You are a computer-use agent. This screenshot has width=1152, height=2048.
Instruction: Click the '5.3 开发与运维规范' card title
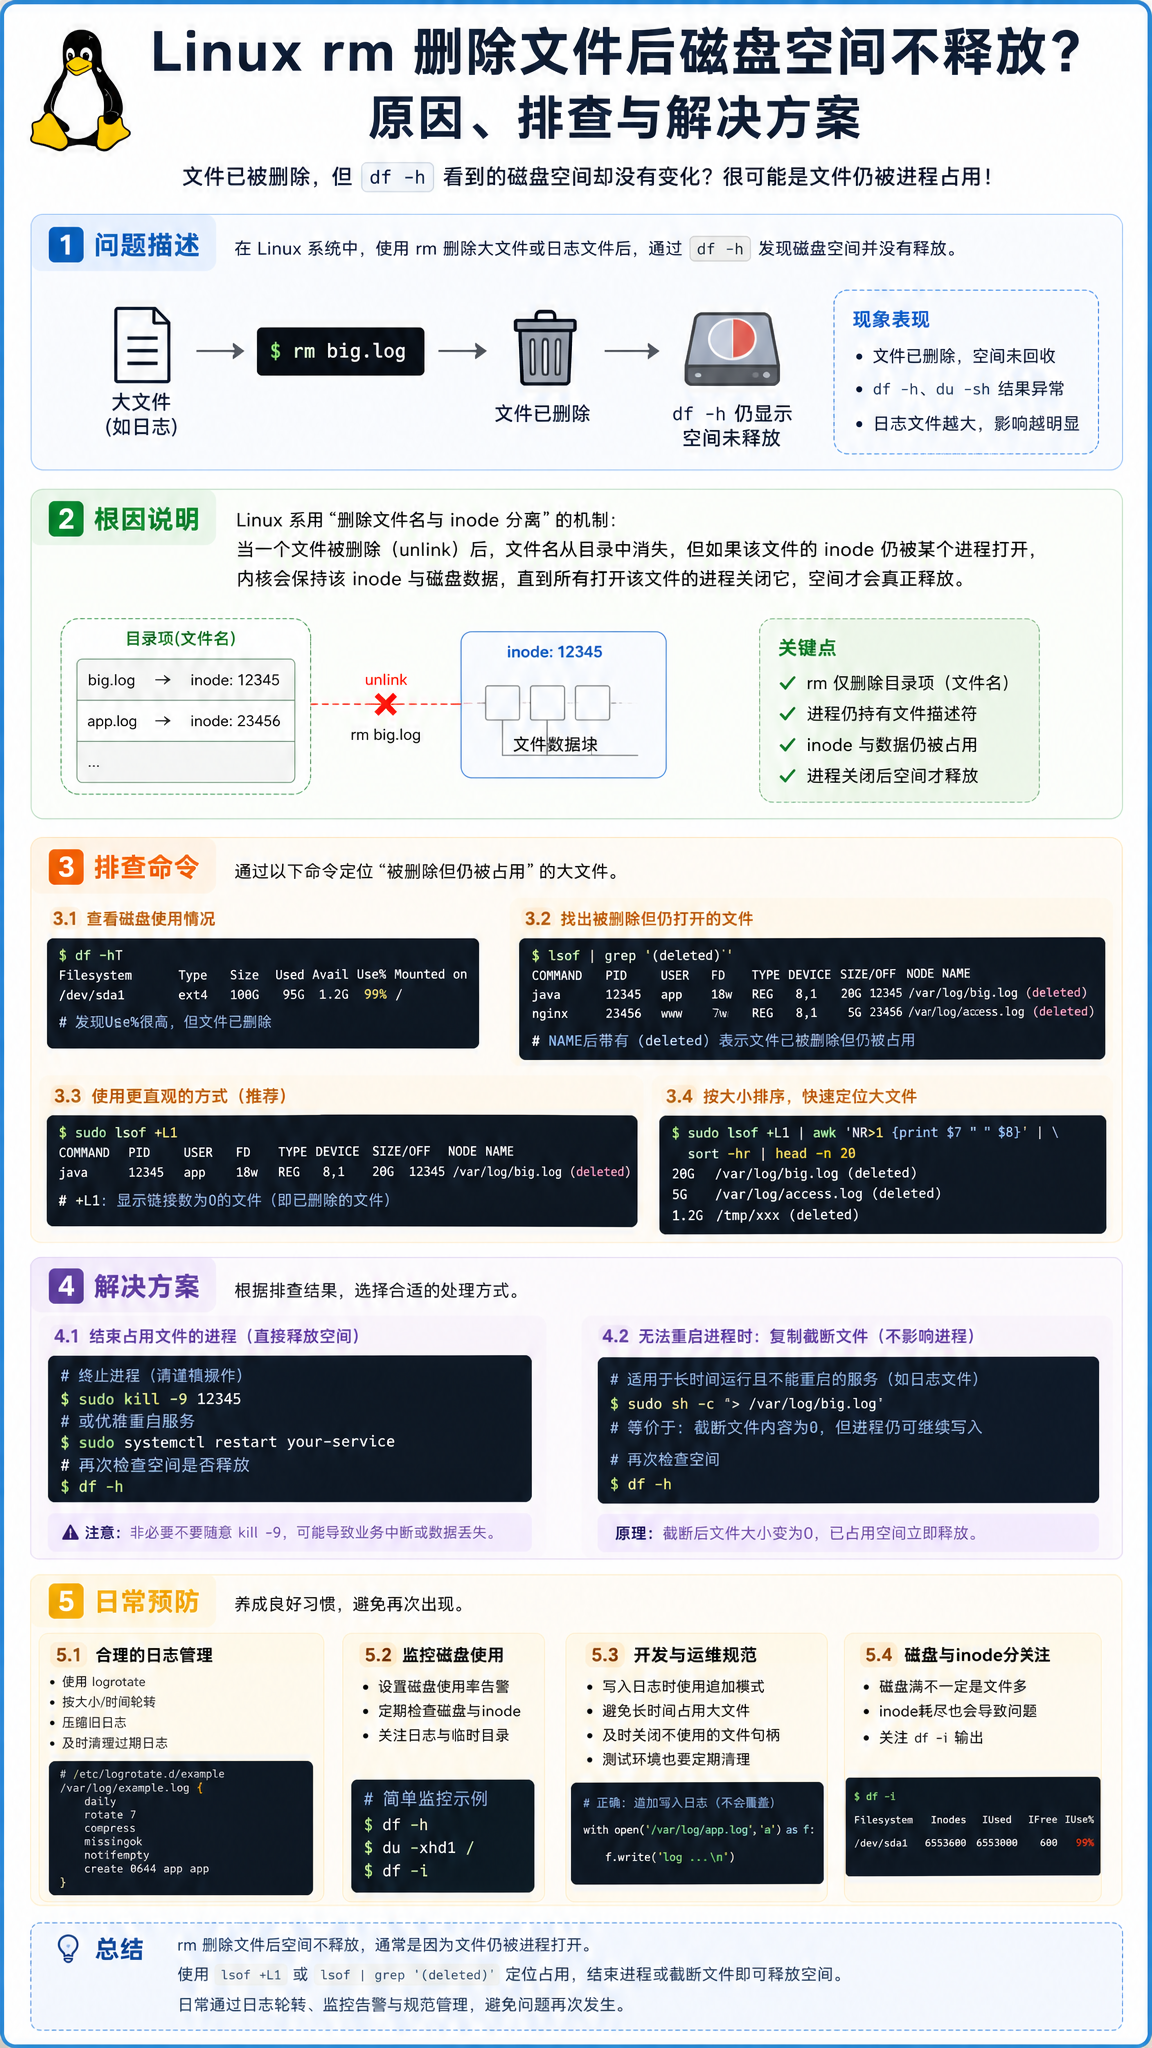tap(673, 1655)
